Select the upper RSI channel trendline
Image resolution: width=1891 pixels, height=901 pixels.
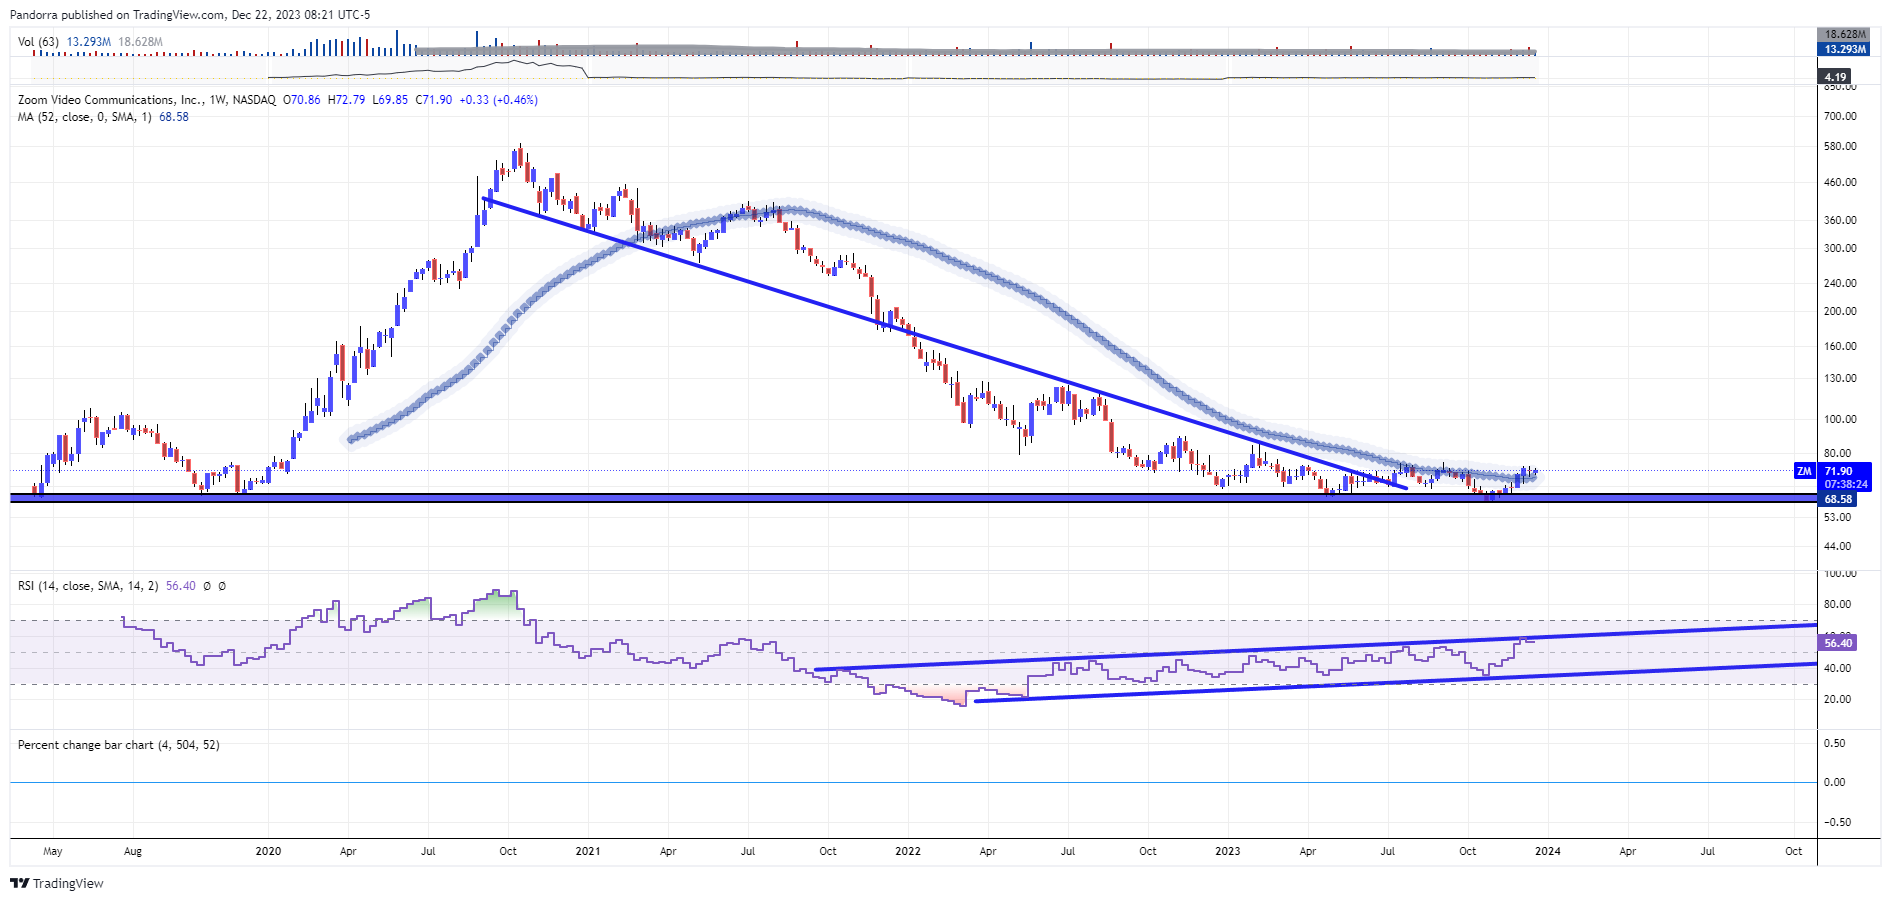[1315, 647]
